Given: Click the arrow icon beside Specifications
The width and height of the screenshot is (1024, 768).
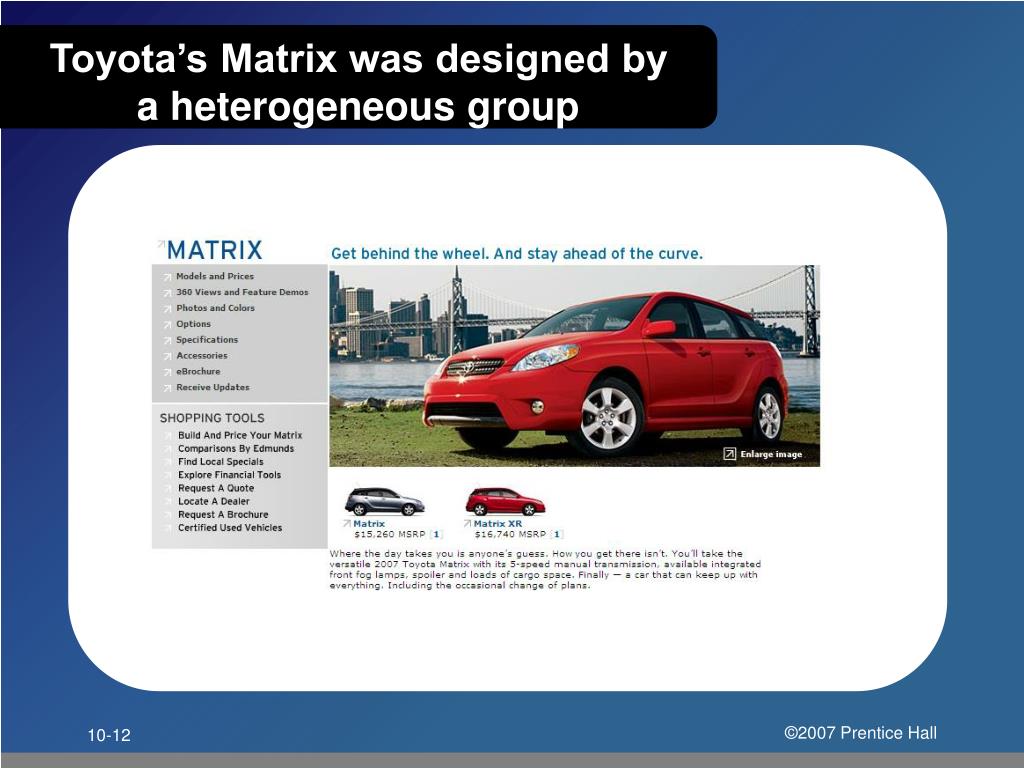Looking at the screenshot, I should tap(168, 340).
